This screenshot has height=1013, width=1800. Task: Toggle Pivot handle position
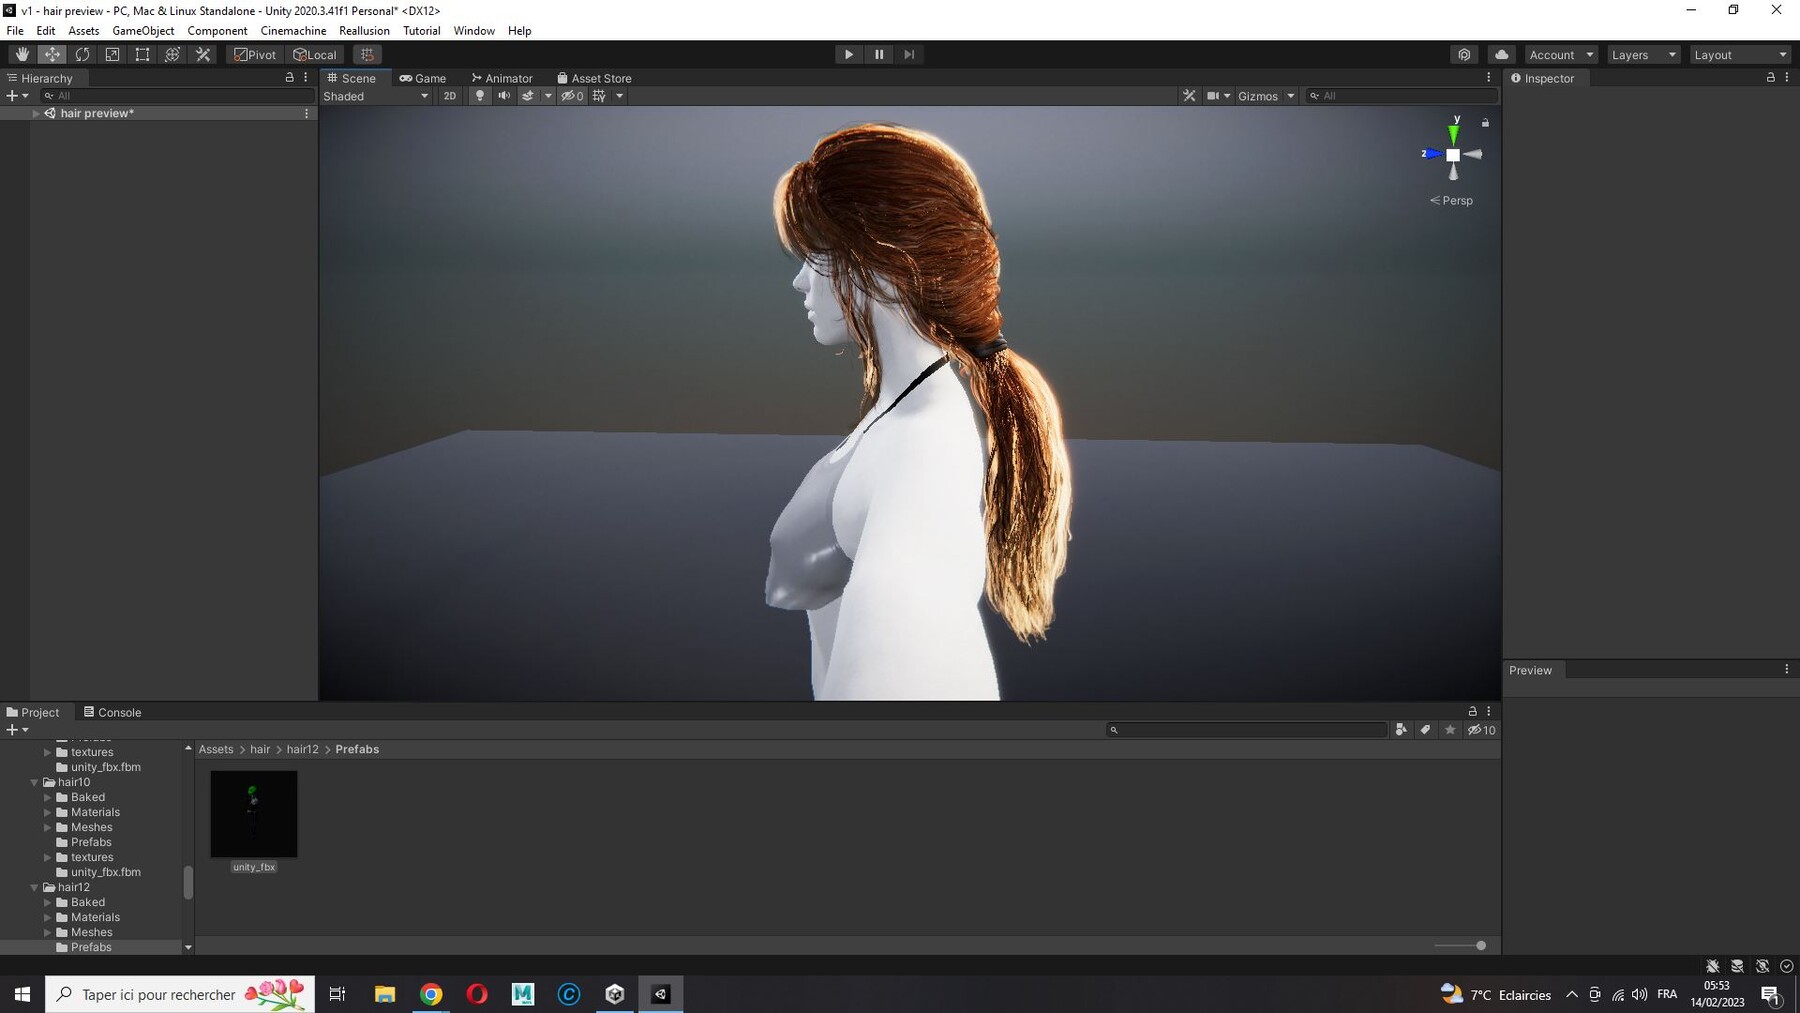coord(255,55)
